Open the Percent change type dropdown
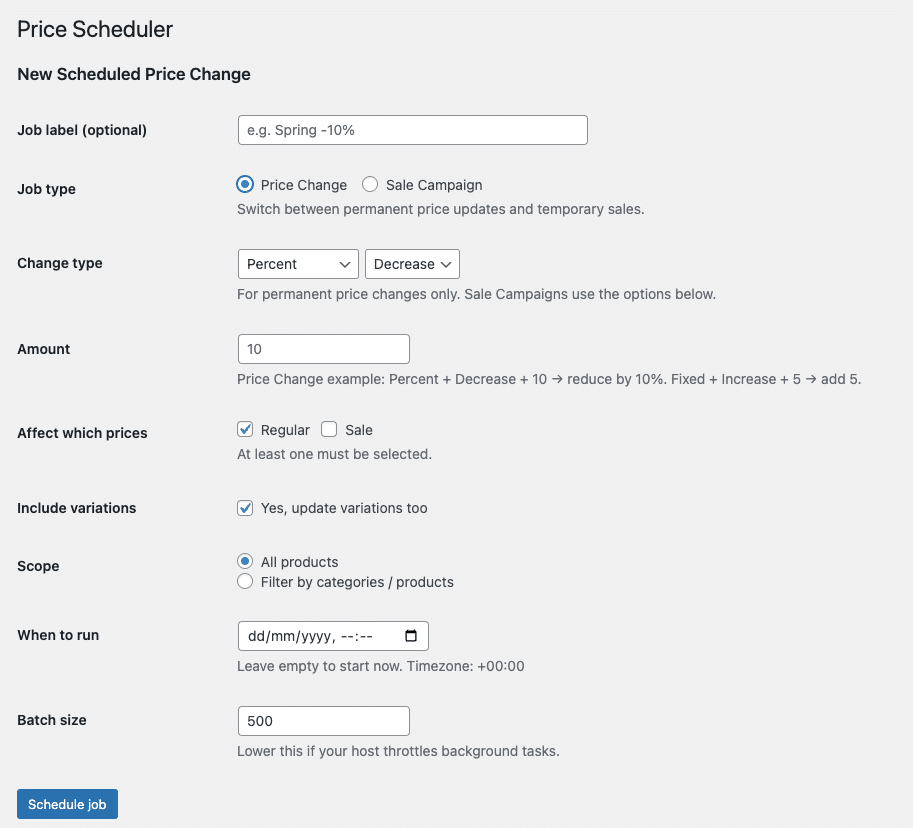 click(x=298, y=264)
